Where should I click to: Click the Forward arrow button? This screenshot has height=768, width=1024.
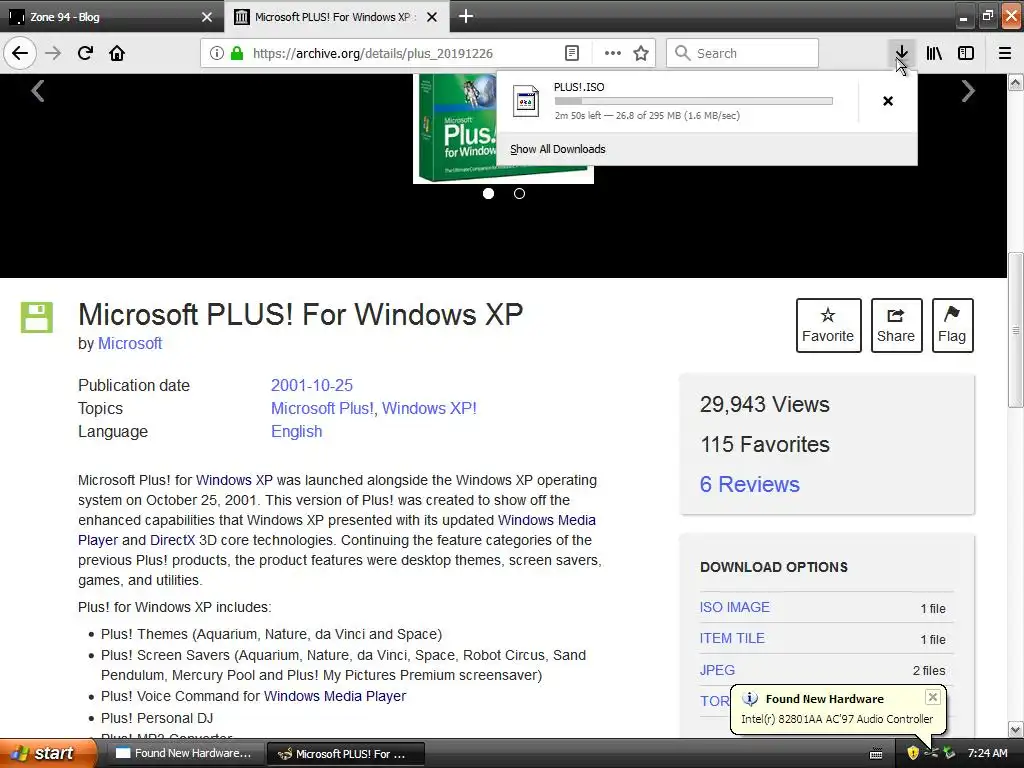click(53, 53)
